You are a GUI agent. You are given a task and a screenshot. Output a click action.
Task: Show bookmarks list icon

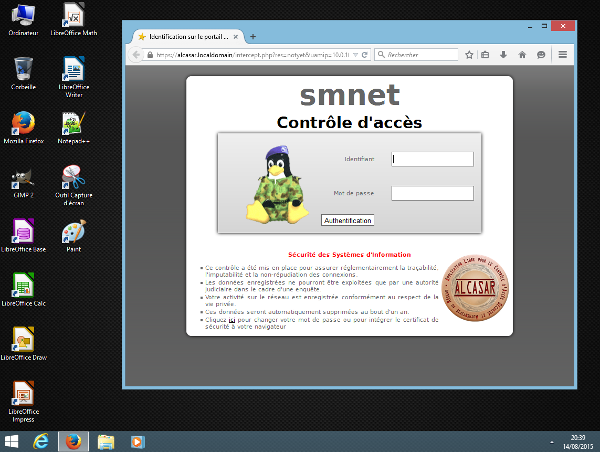click(x=485, y=55)
